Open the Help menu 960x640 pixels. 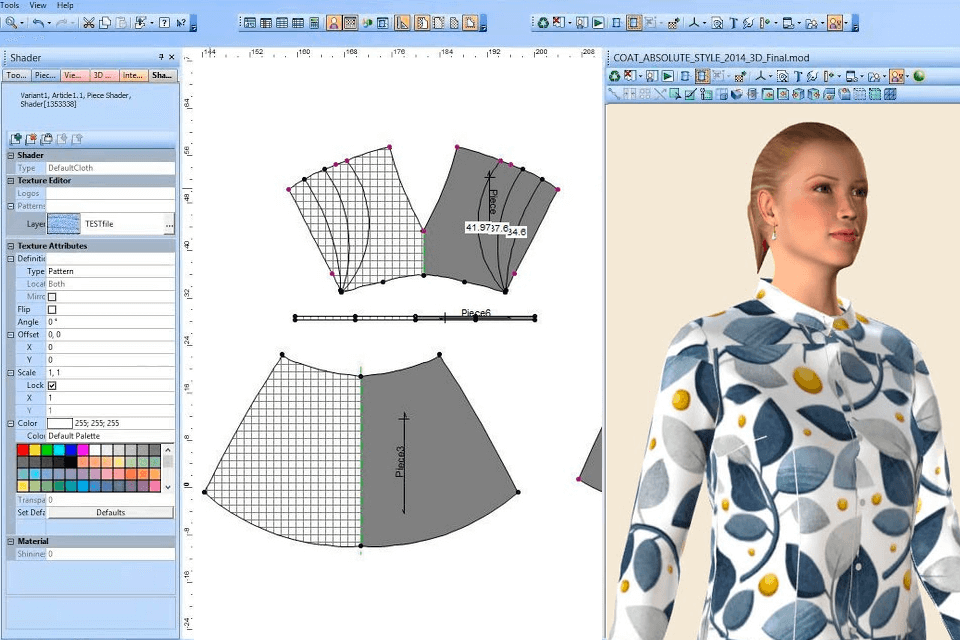(65, 5)
